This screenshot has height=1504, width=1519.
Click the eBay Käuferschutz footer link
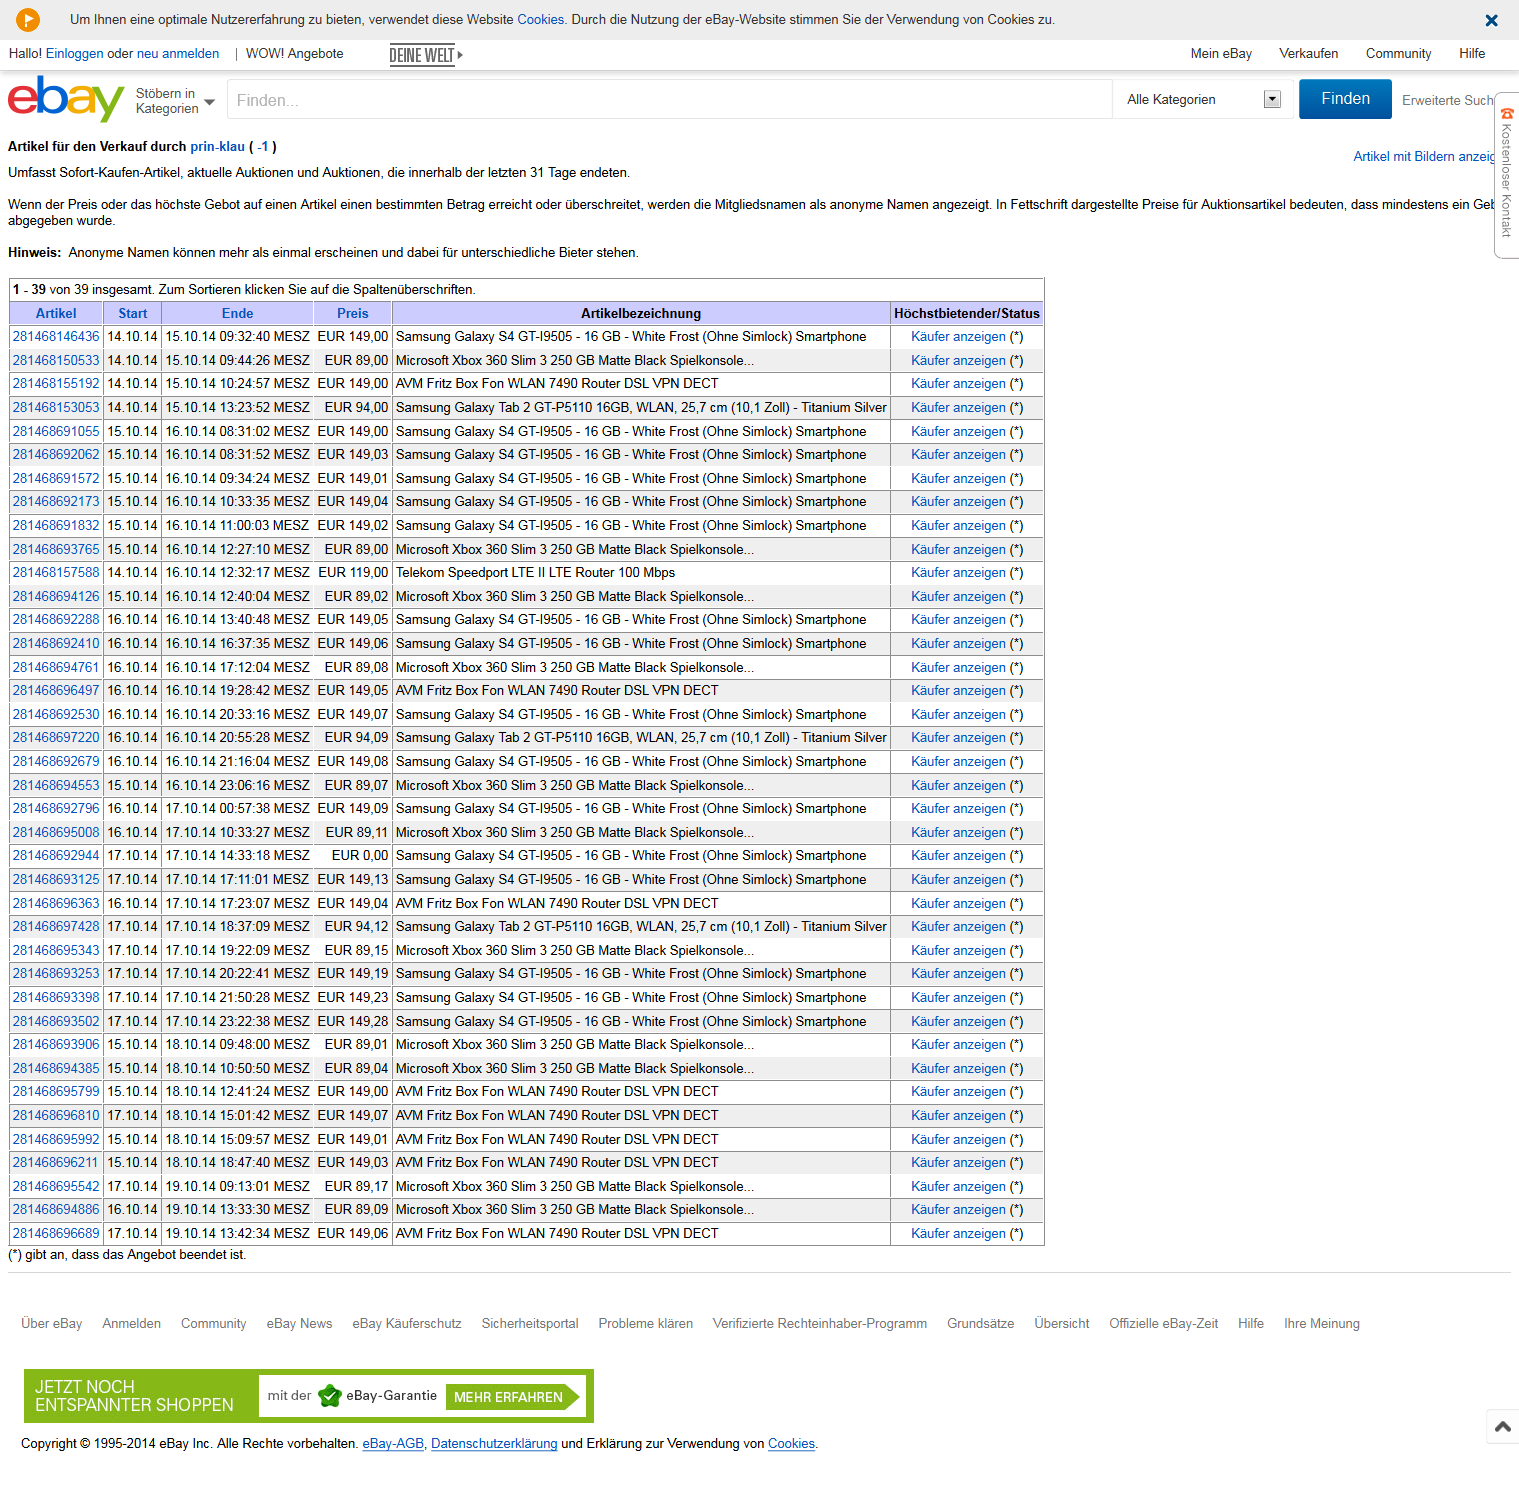pyautogui.click(x=407, y=1324)
